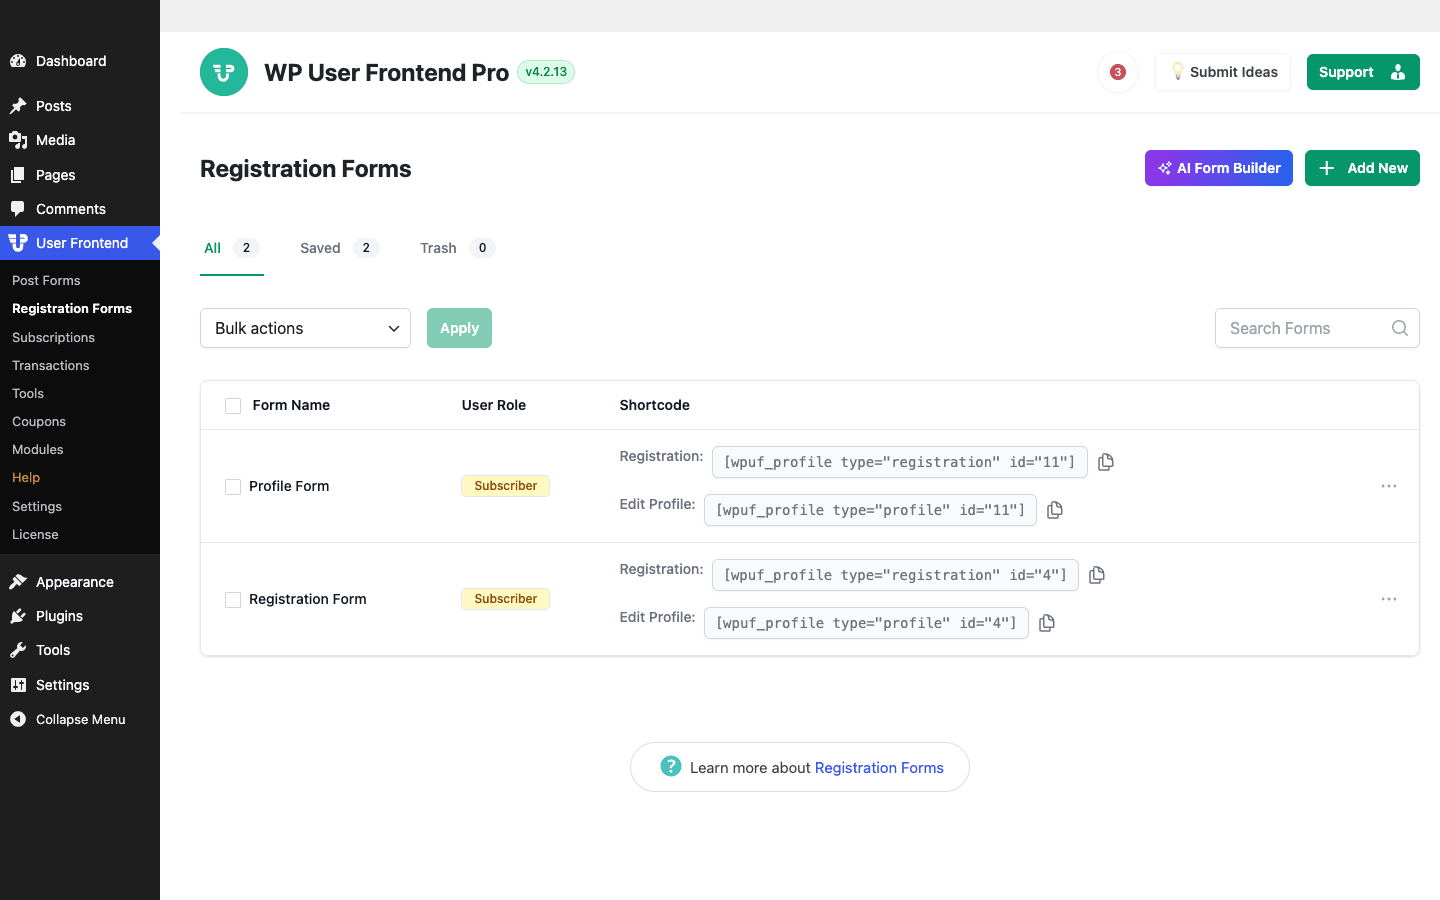Click the lightbulb icon in Submit Ideas
The height and width of the screenshot is (900, 1440).
(x=1177, y=72)
